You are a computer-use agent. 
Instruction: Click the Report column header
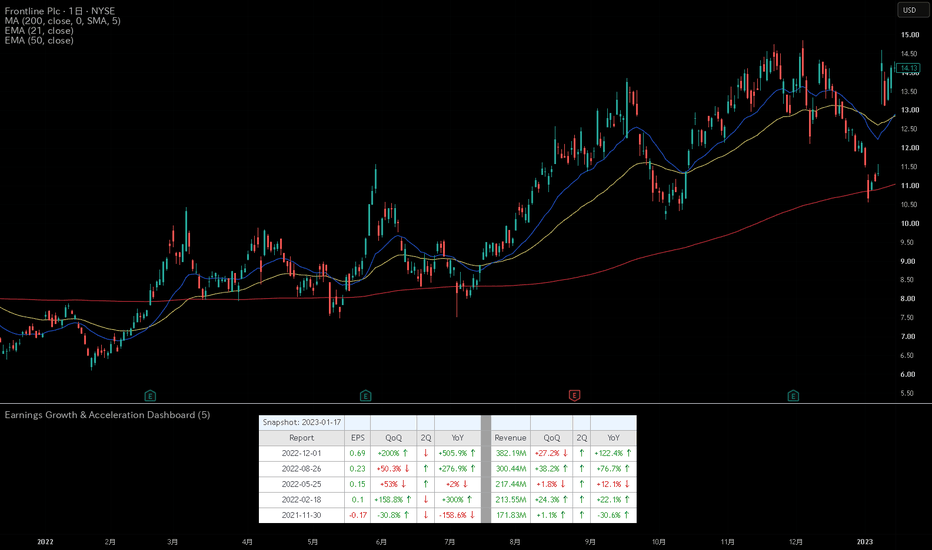(301, 438)
